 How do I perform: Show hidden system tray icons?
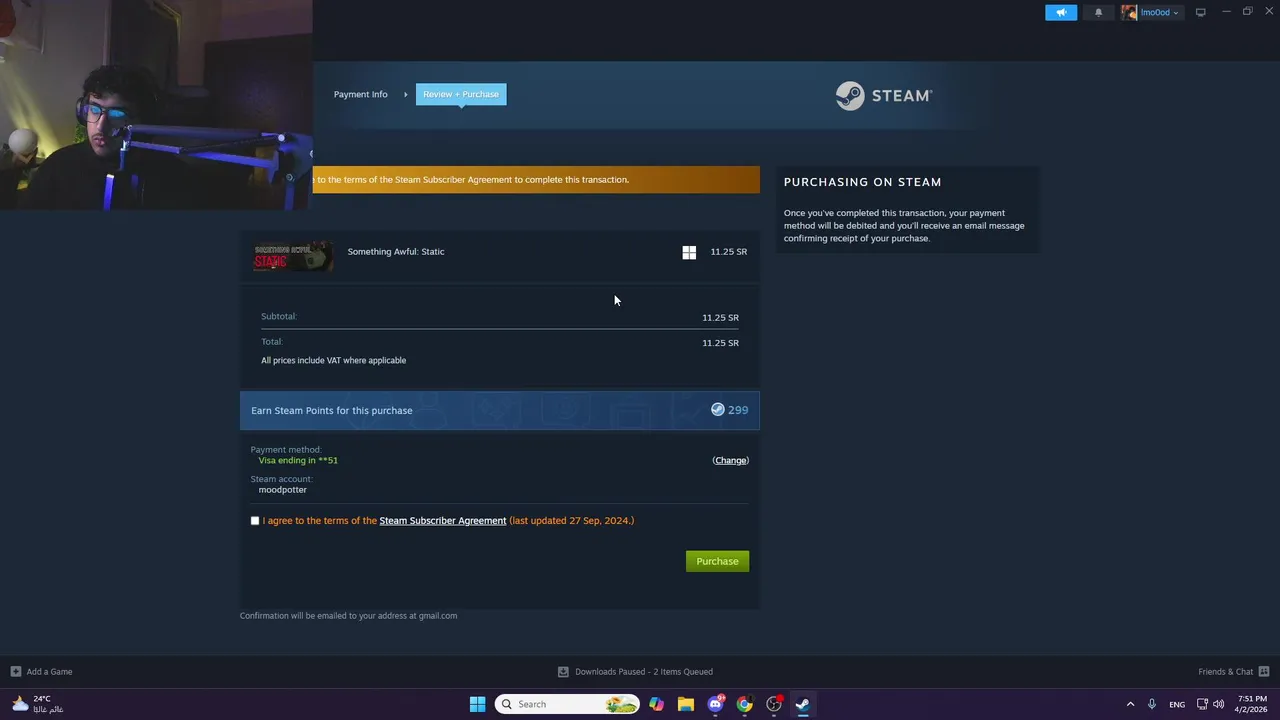point(1130,704)
